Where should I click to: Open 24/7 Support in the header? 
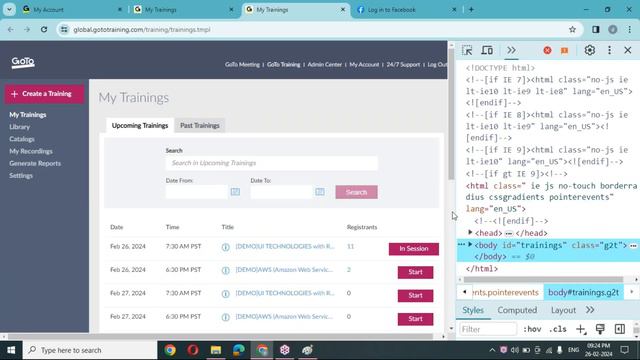(x=403, y=64)
